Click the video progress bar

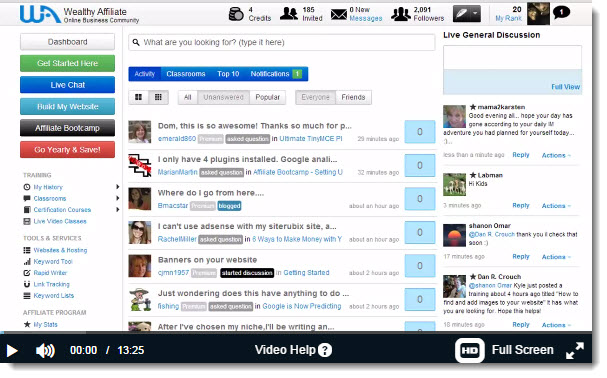(x=296, y=332)
